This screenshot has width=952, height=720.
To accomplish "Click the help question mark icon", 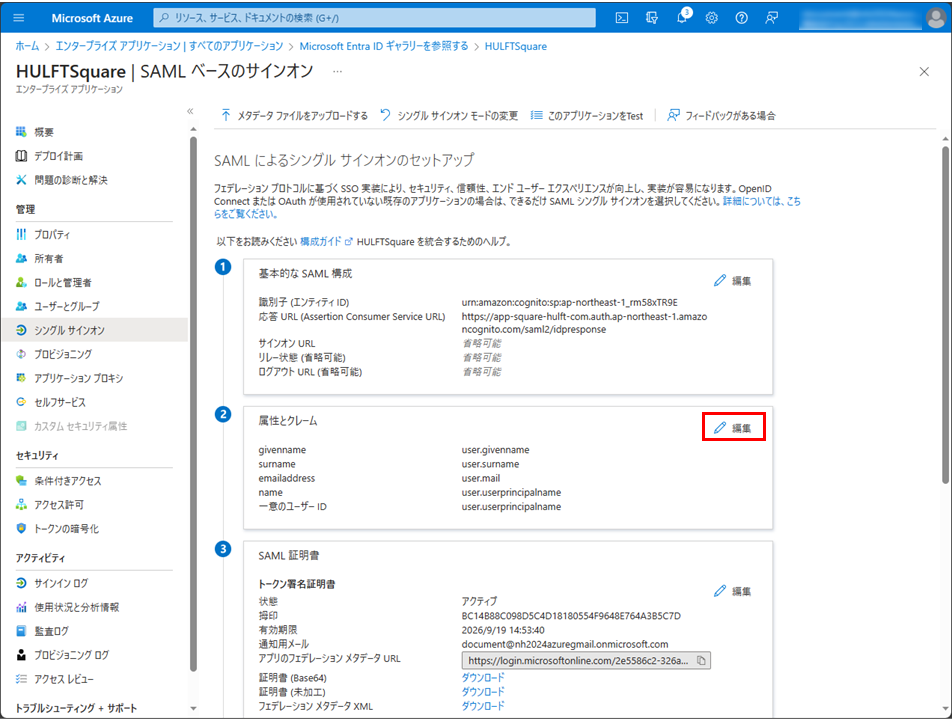I will 741,18.
